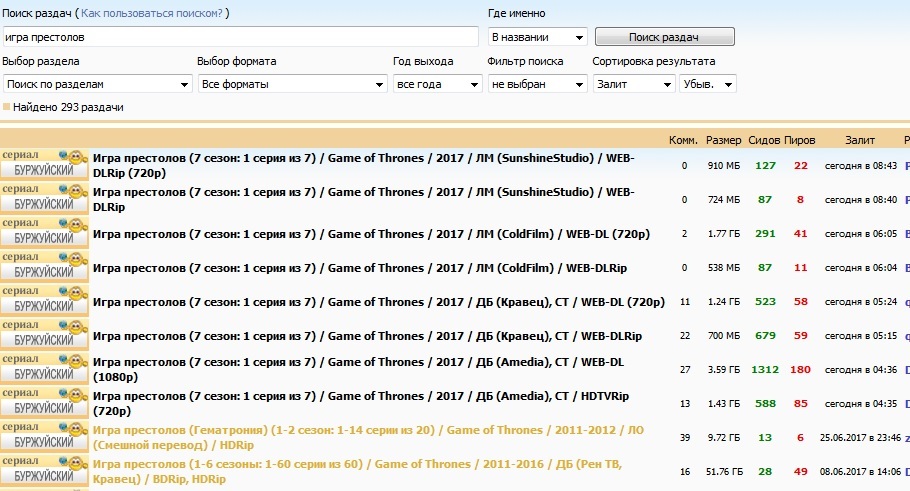Image resolution: width=910 pixels, height=491 pixels.
Task: Click the peers count '180'
Action: 800,370
